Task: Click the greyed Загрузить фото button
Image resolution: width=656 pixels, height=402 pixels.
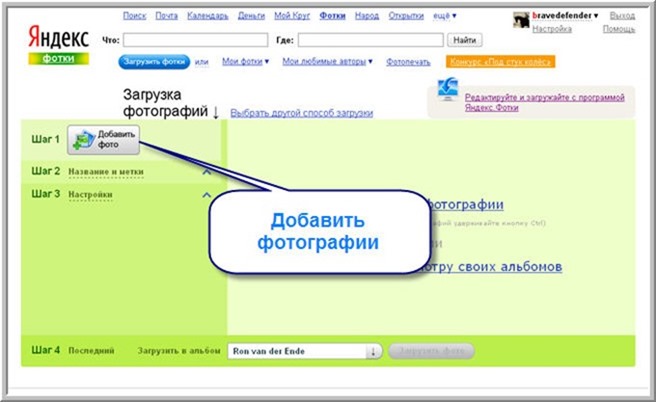Action: click(431, 351)
